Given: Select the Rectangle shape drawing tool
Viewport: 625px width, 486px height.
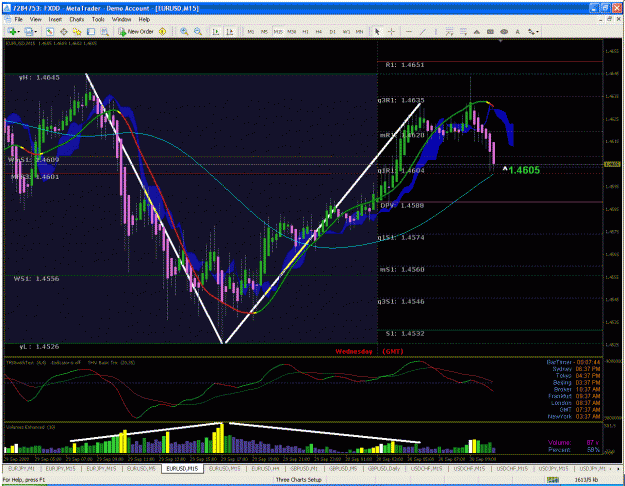Looking at the screenshot, I should (x=490, y=31).
